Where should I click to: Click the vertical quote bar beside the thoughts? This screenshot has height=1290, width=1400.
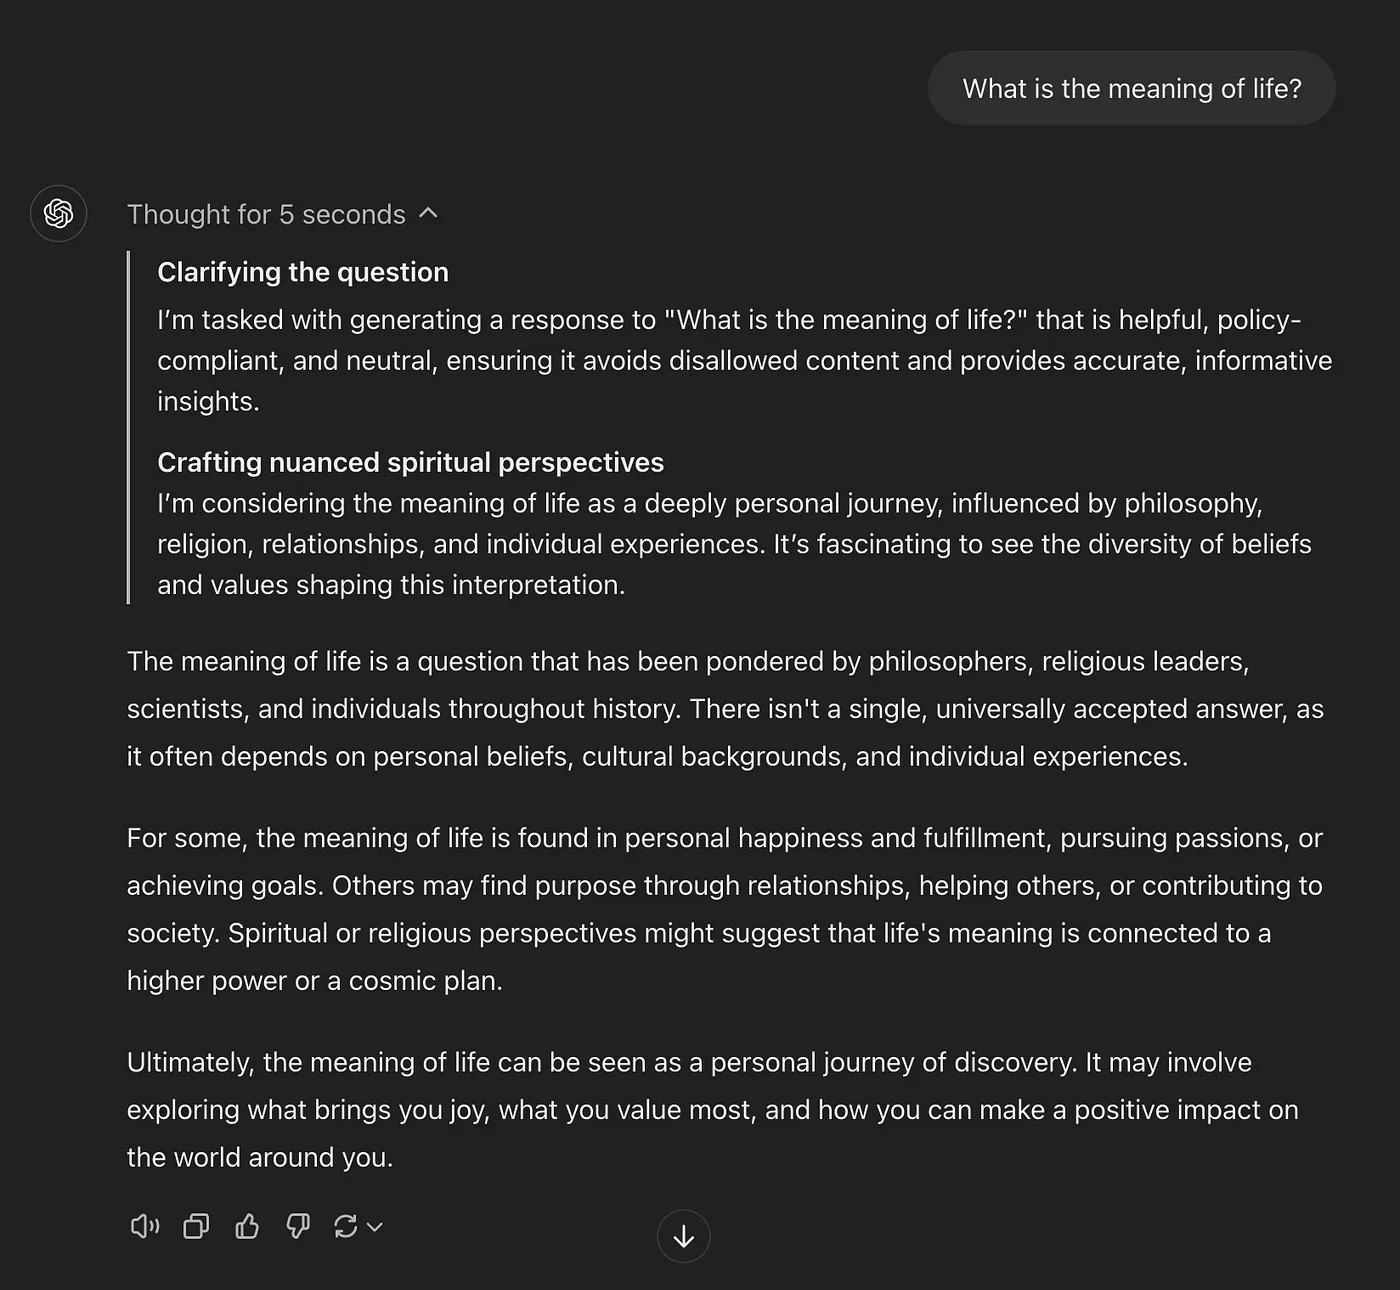(x=129, y=427)
